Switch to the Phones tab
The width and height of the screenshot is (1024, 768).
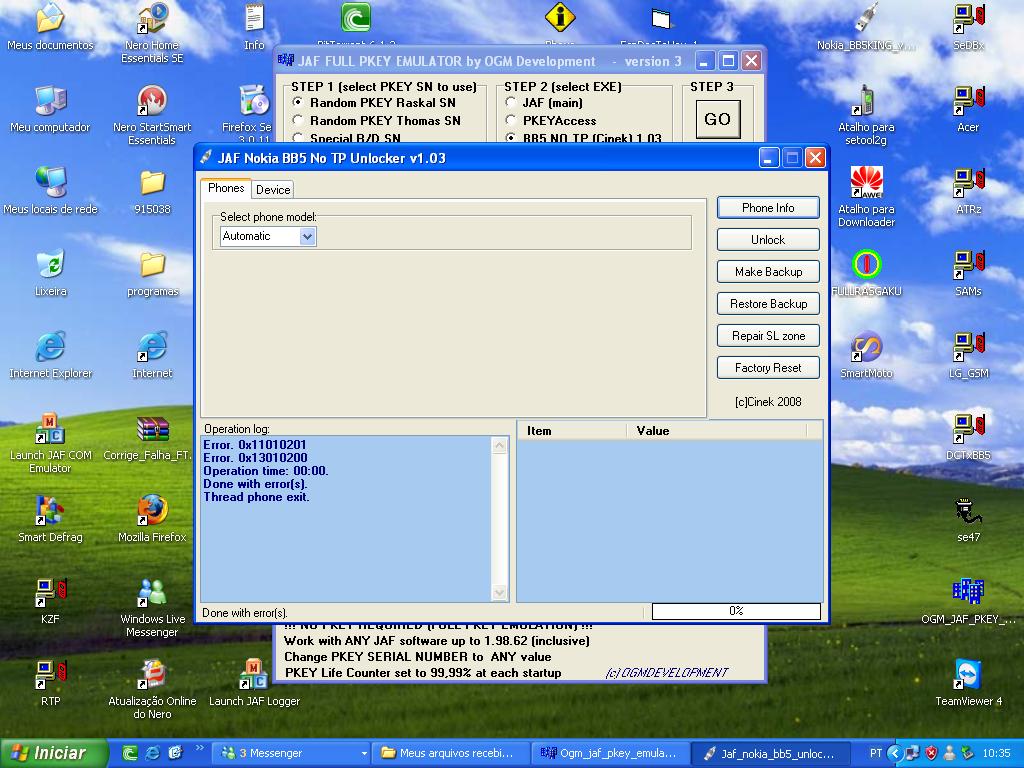226,188
